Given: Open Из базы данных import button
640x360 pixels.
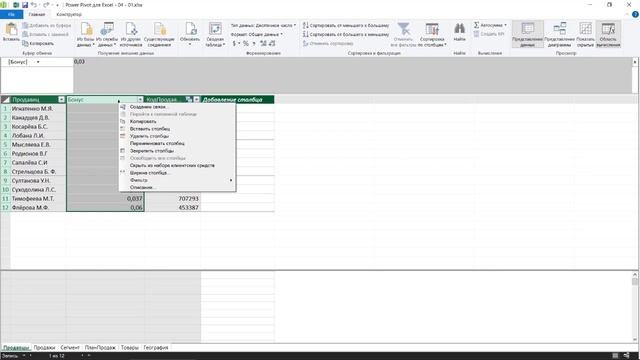Looking at the screenshot, I should (x=86, y=35).
